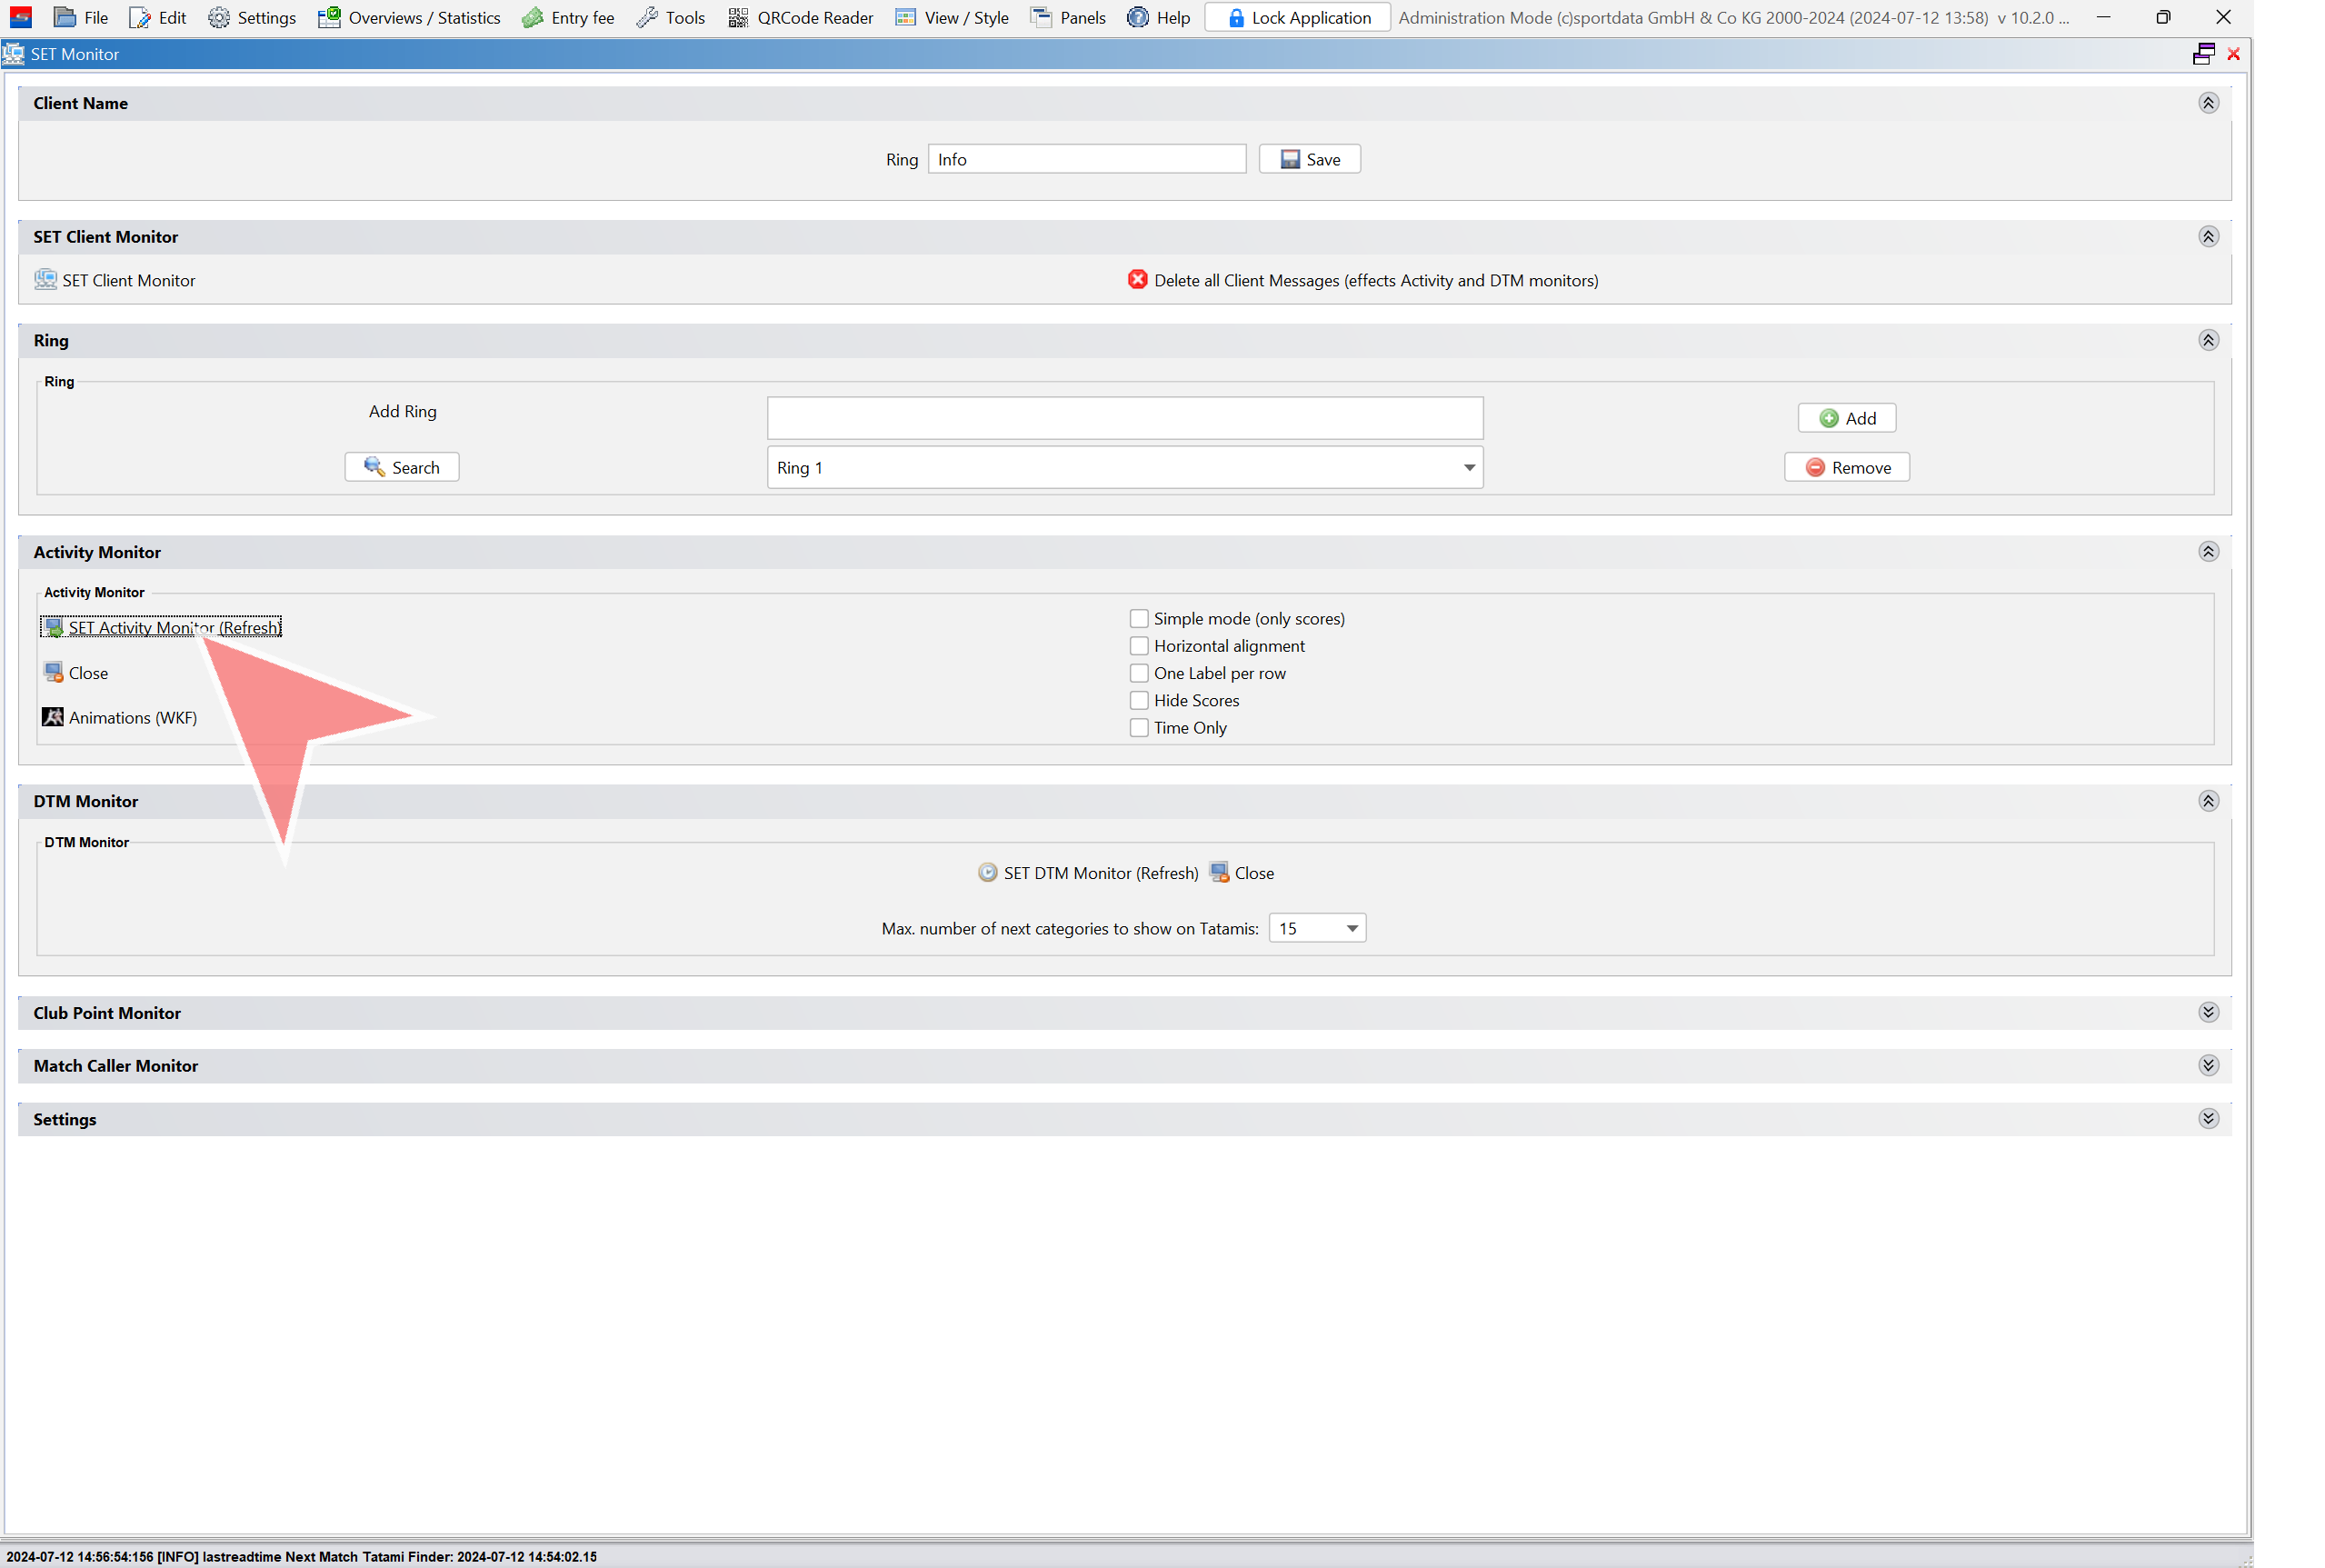Collapse the SET Client Monitor section
The image size is (2325, 1568).
[2208, 236]
